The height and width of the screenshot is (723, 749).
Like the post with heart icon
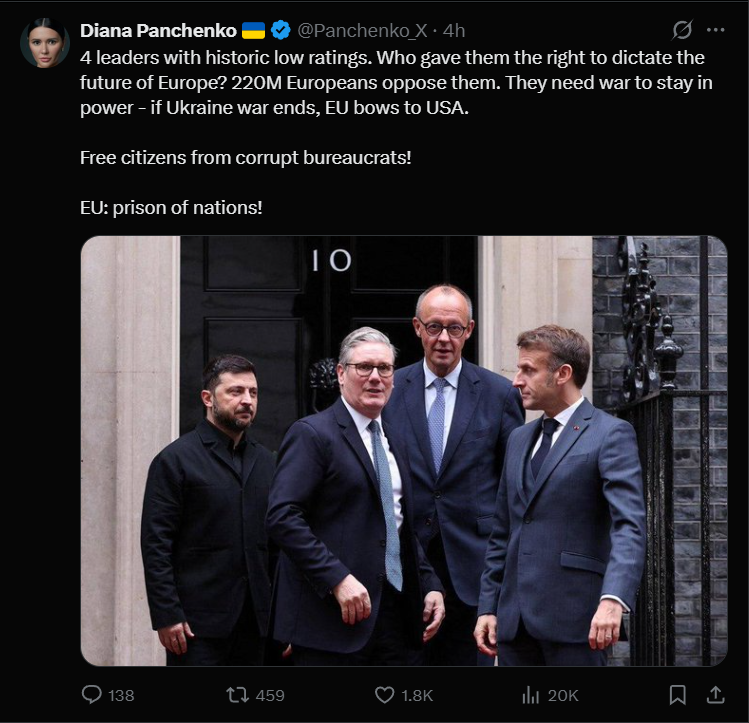click(x=384, y=694)
